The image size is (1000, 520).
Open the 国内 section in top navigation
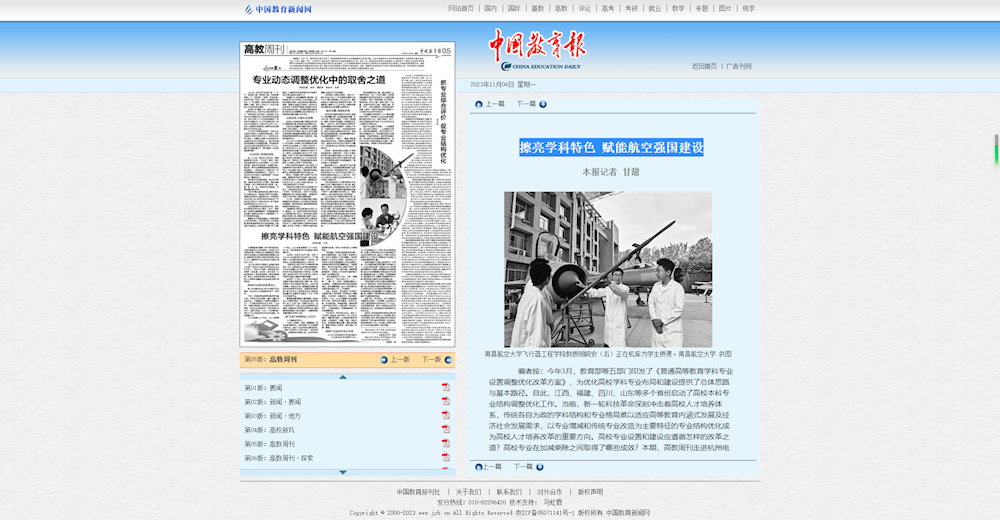point(490,9)
